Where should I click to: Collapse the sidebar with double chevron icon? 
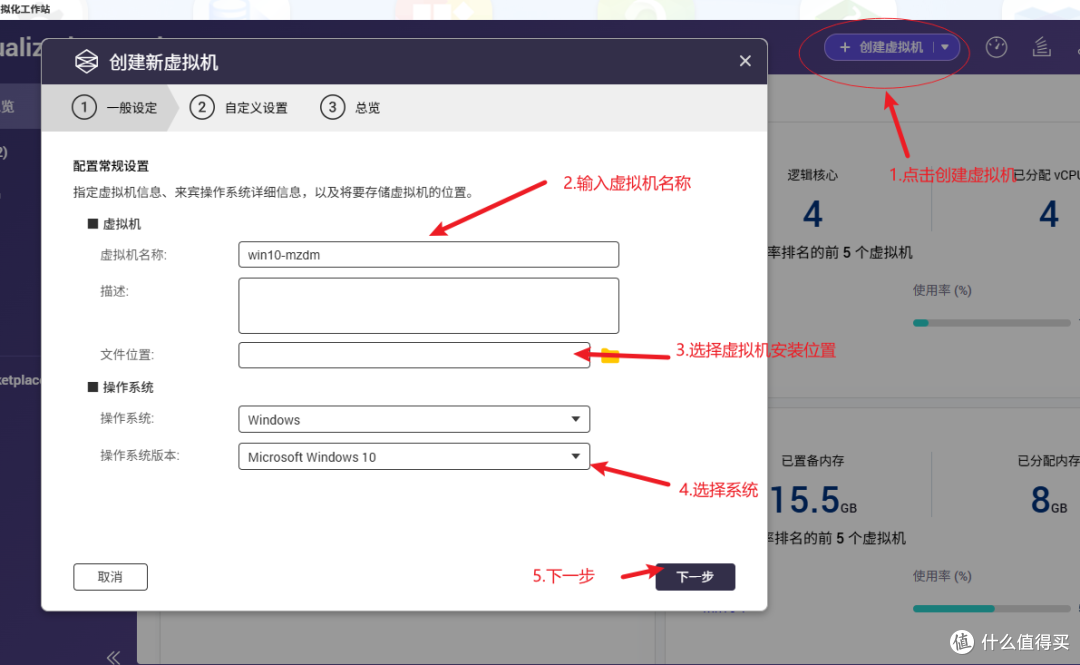point(114,657)
